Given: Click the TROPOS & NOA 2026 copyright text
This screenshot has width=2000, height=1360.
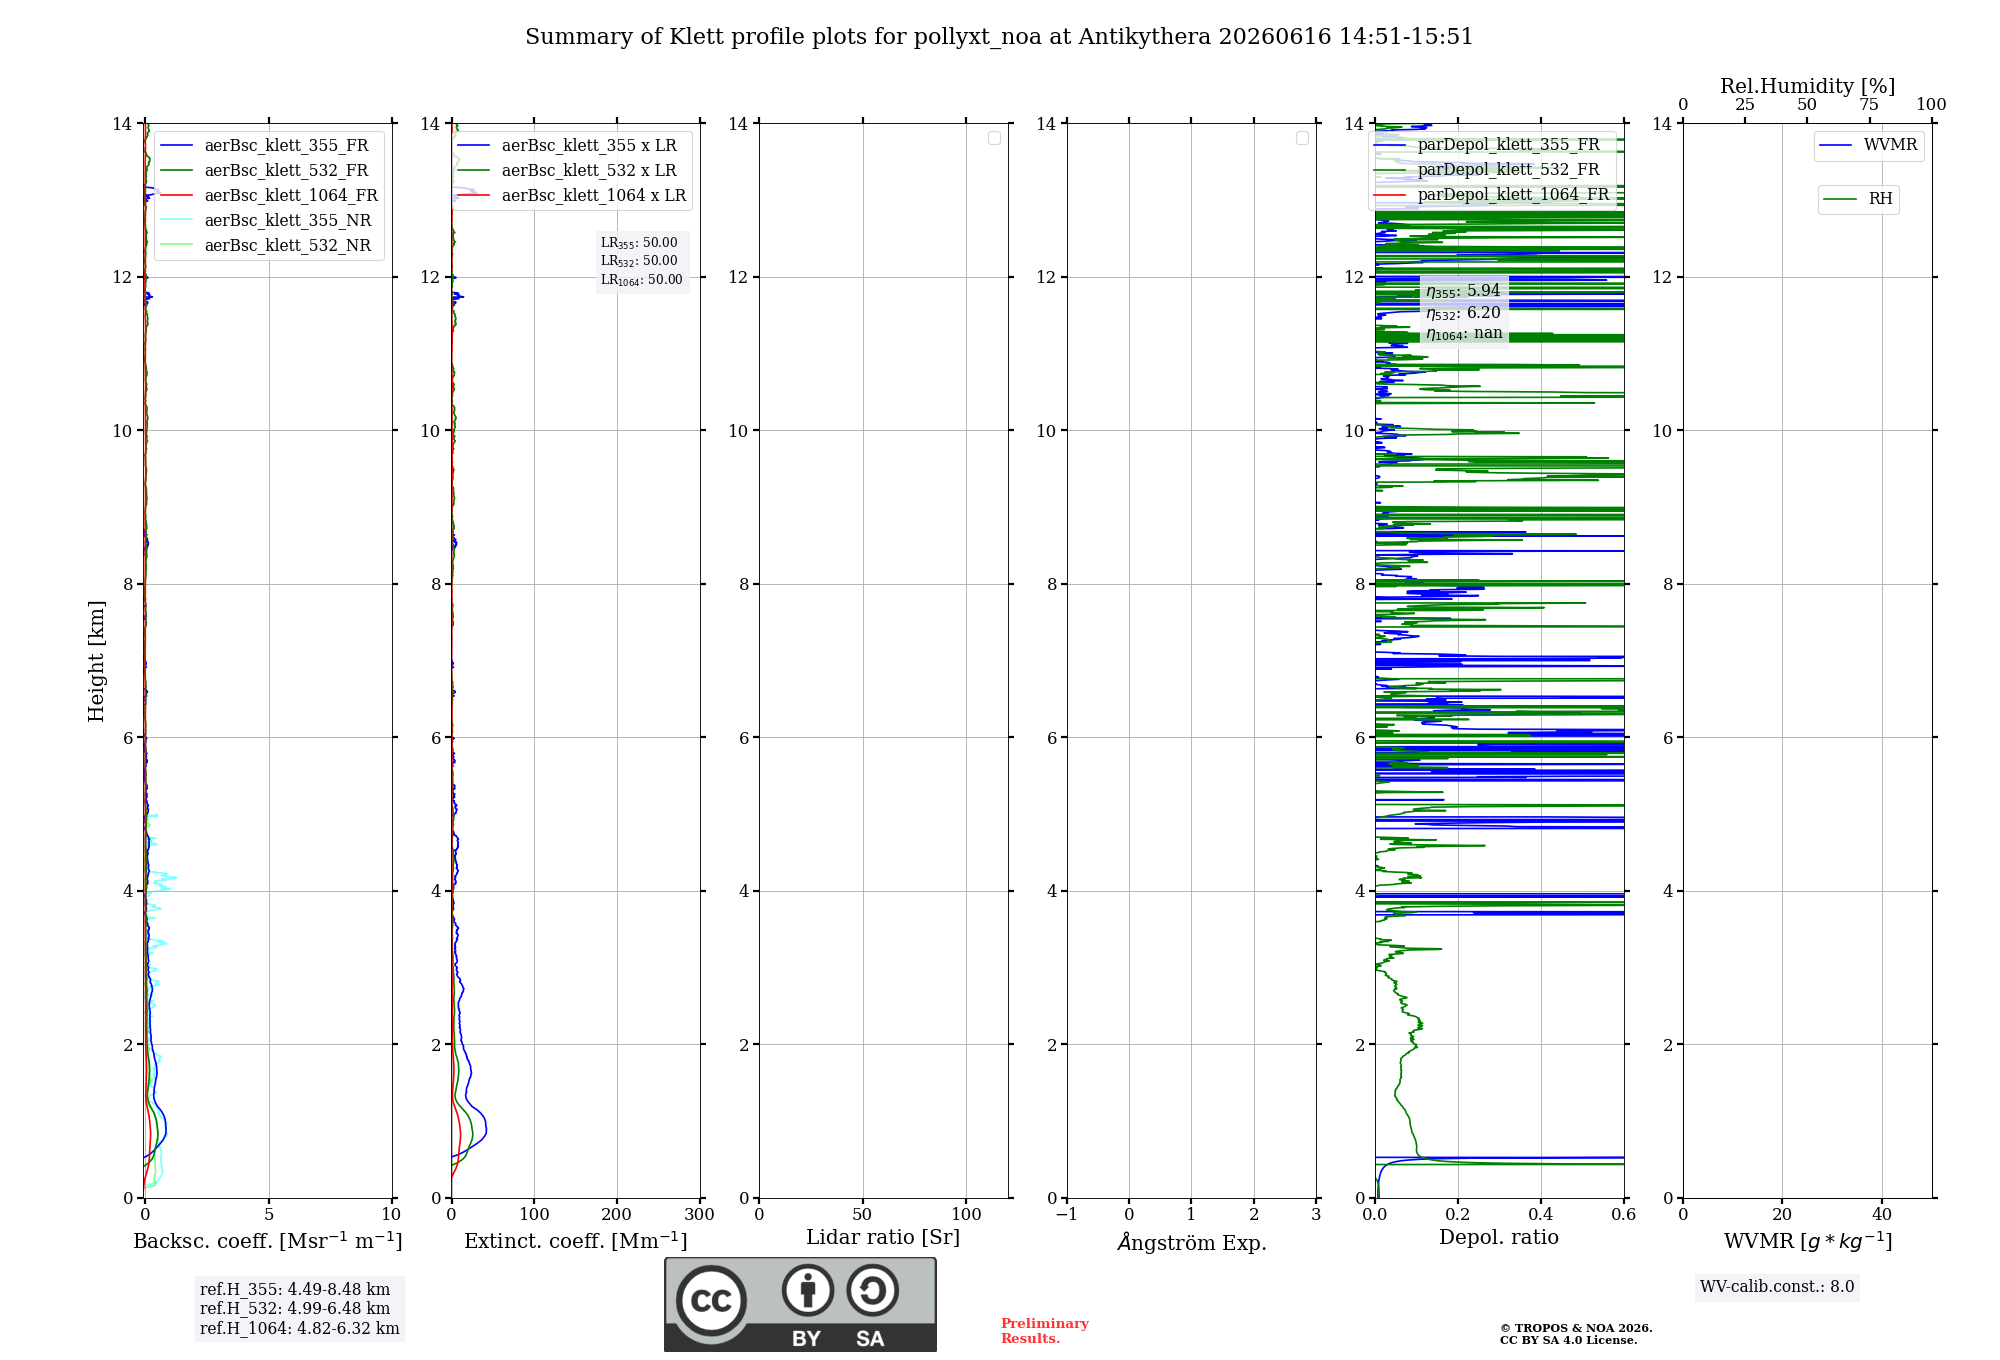Looking at the screenshot, I should point(1575,1328).
